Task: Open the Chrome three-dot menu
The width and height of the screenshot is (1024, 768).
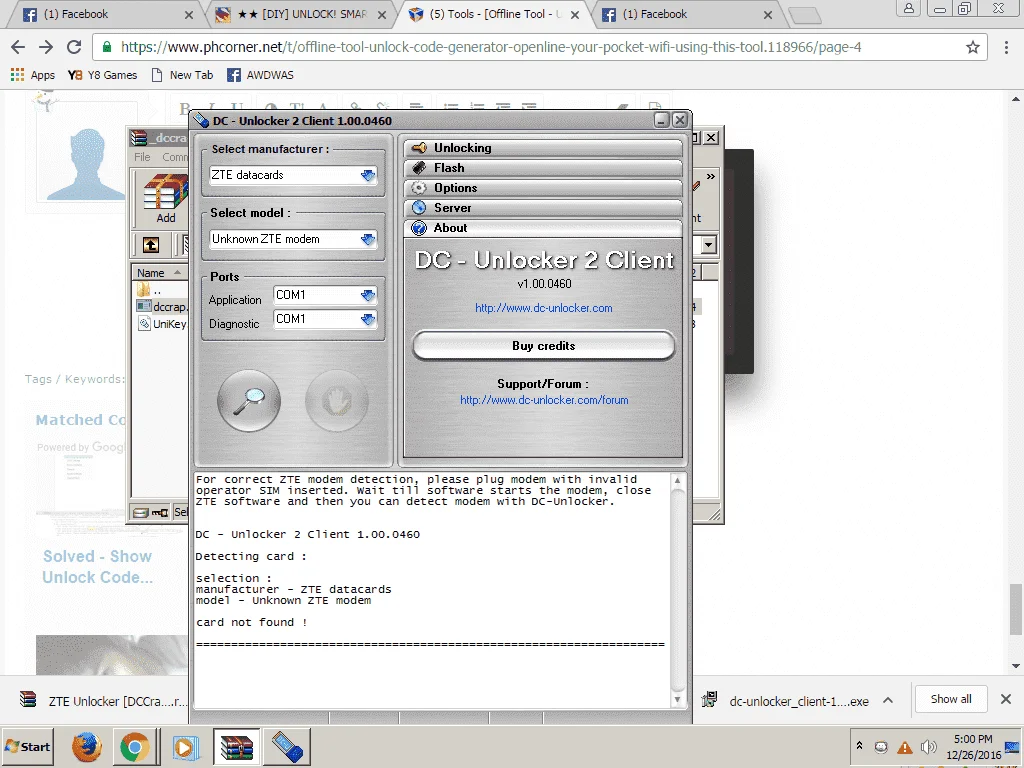Action: point(1006,47)
